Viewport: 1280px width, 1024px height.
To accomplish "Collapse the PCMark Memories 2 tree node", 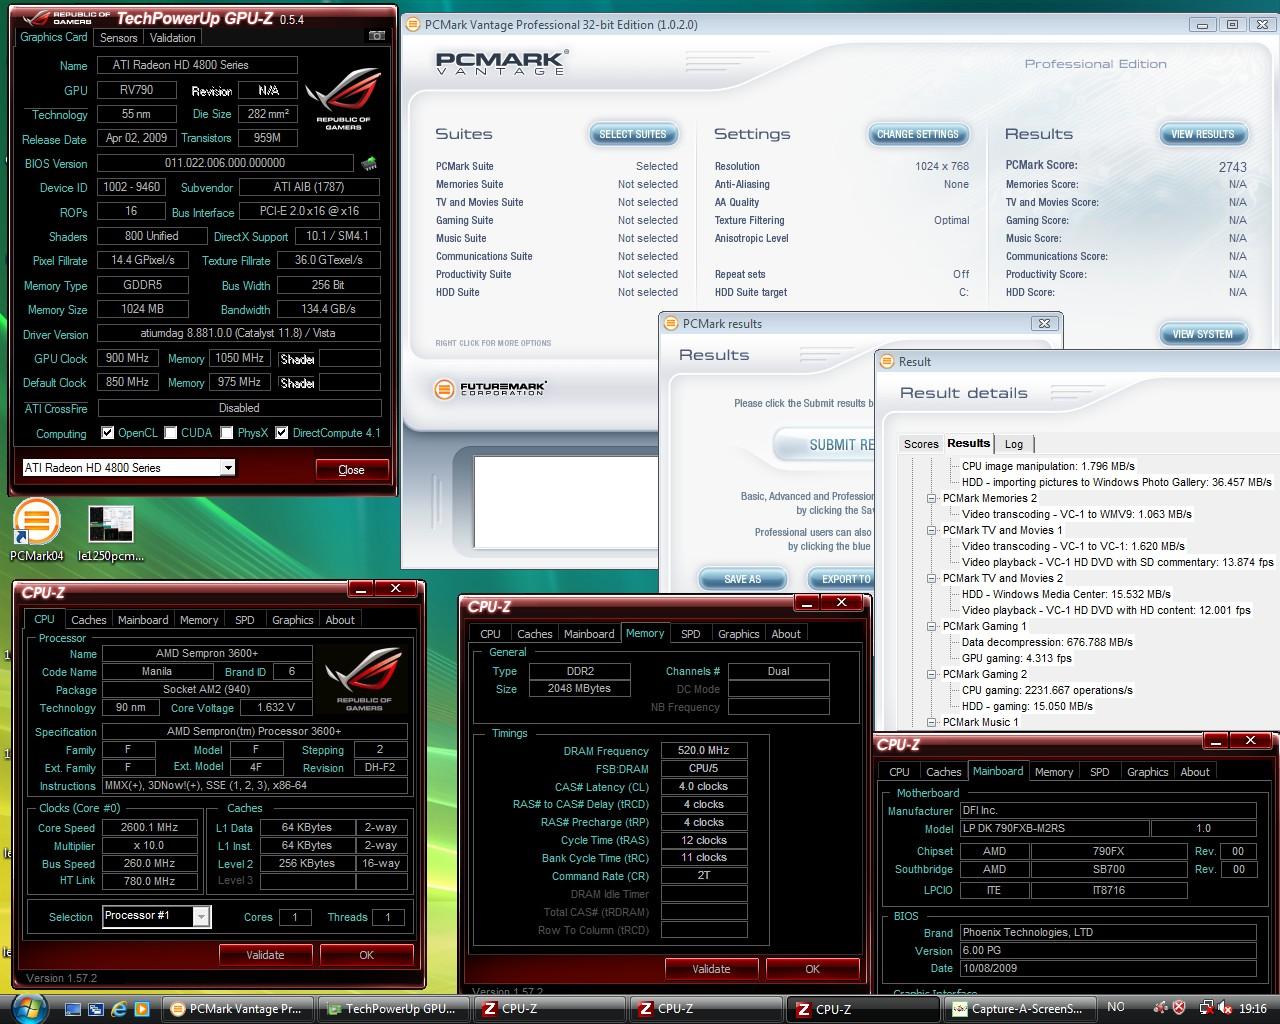I will click(x=931, y=498).
